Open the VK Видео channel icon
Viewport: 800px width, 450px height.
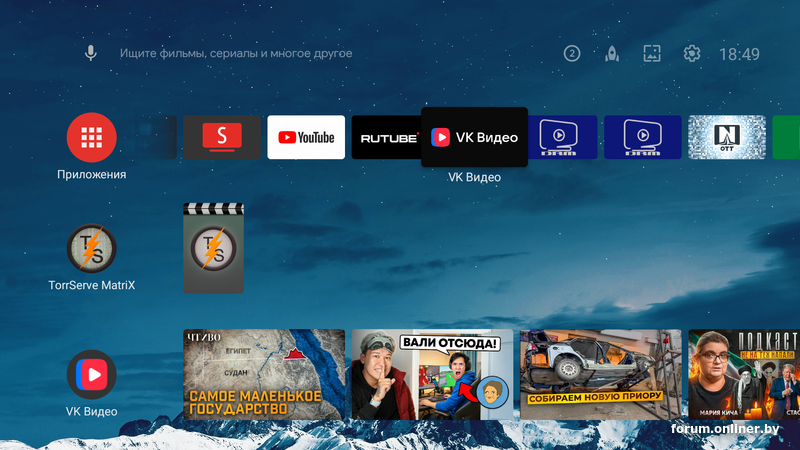(x=92, y=374)
